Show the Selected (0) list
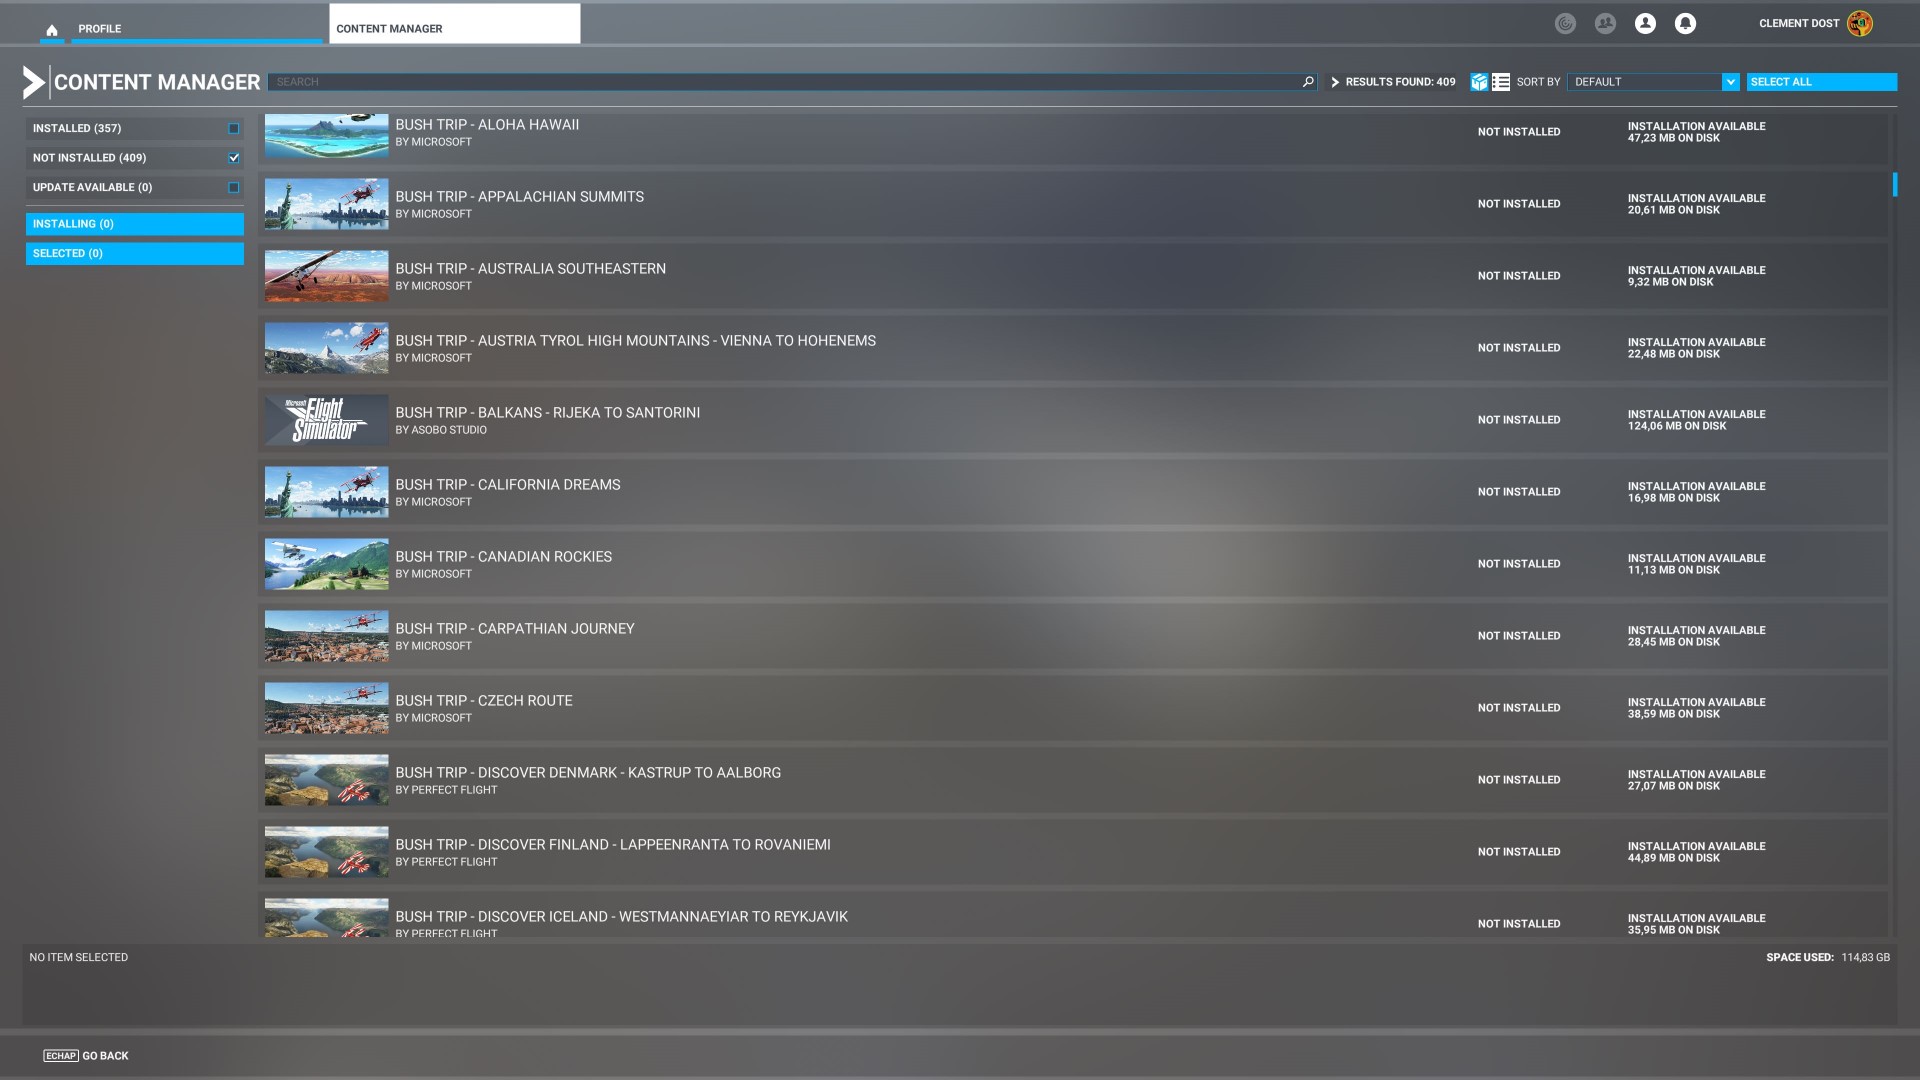 coord(135,254)
